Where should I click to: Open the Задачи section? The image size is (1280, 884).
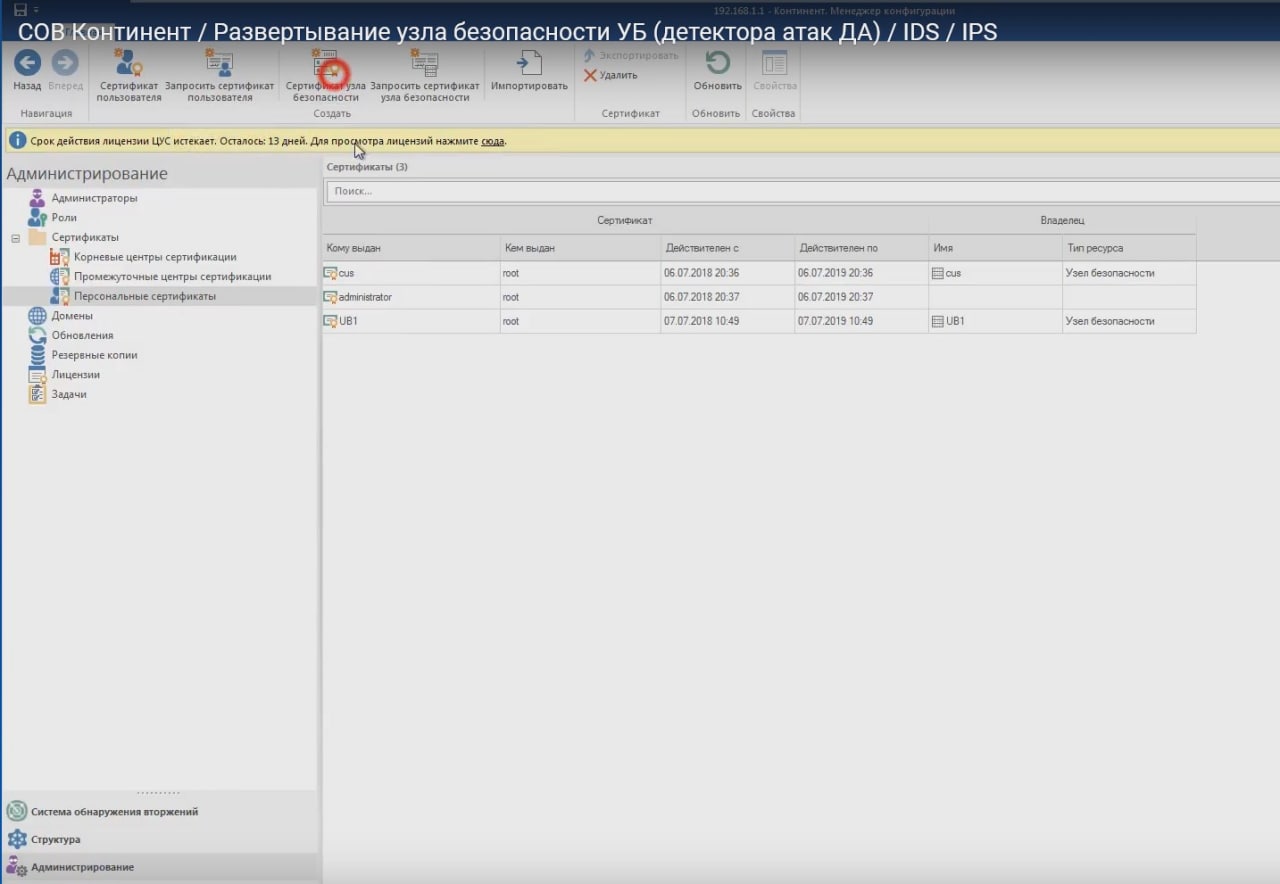[69, 394]
